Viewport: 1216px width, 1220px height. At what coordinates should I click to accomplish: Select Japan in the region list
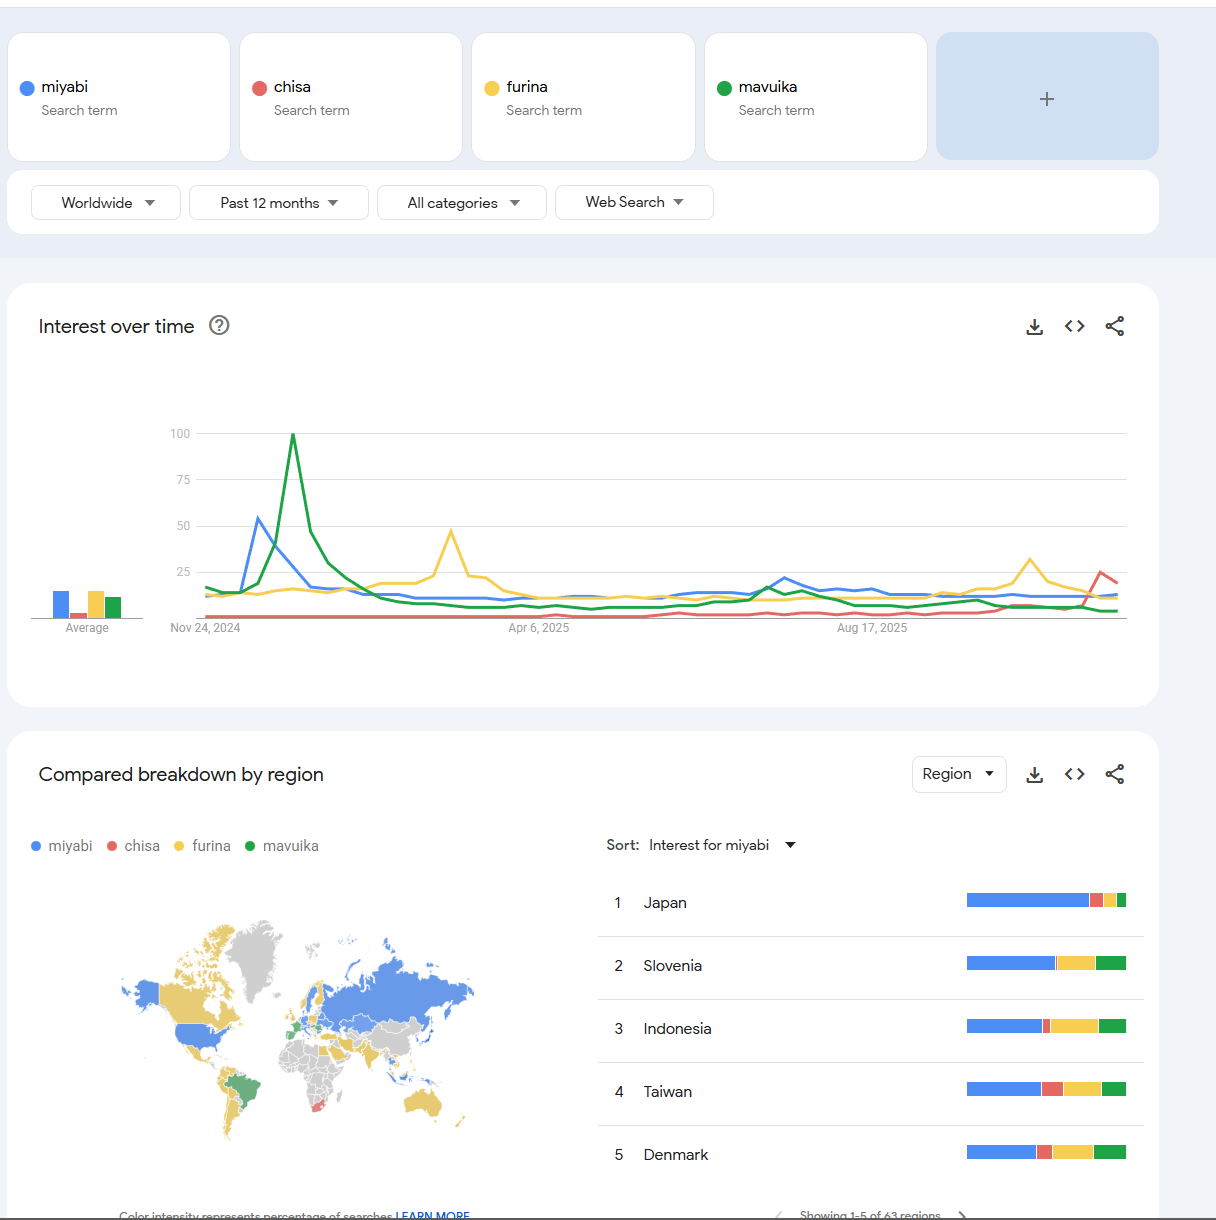pyautogui.click(x=665, y=903)
